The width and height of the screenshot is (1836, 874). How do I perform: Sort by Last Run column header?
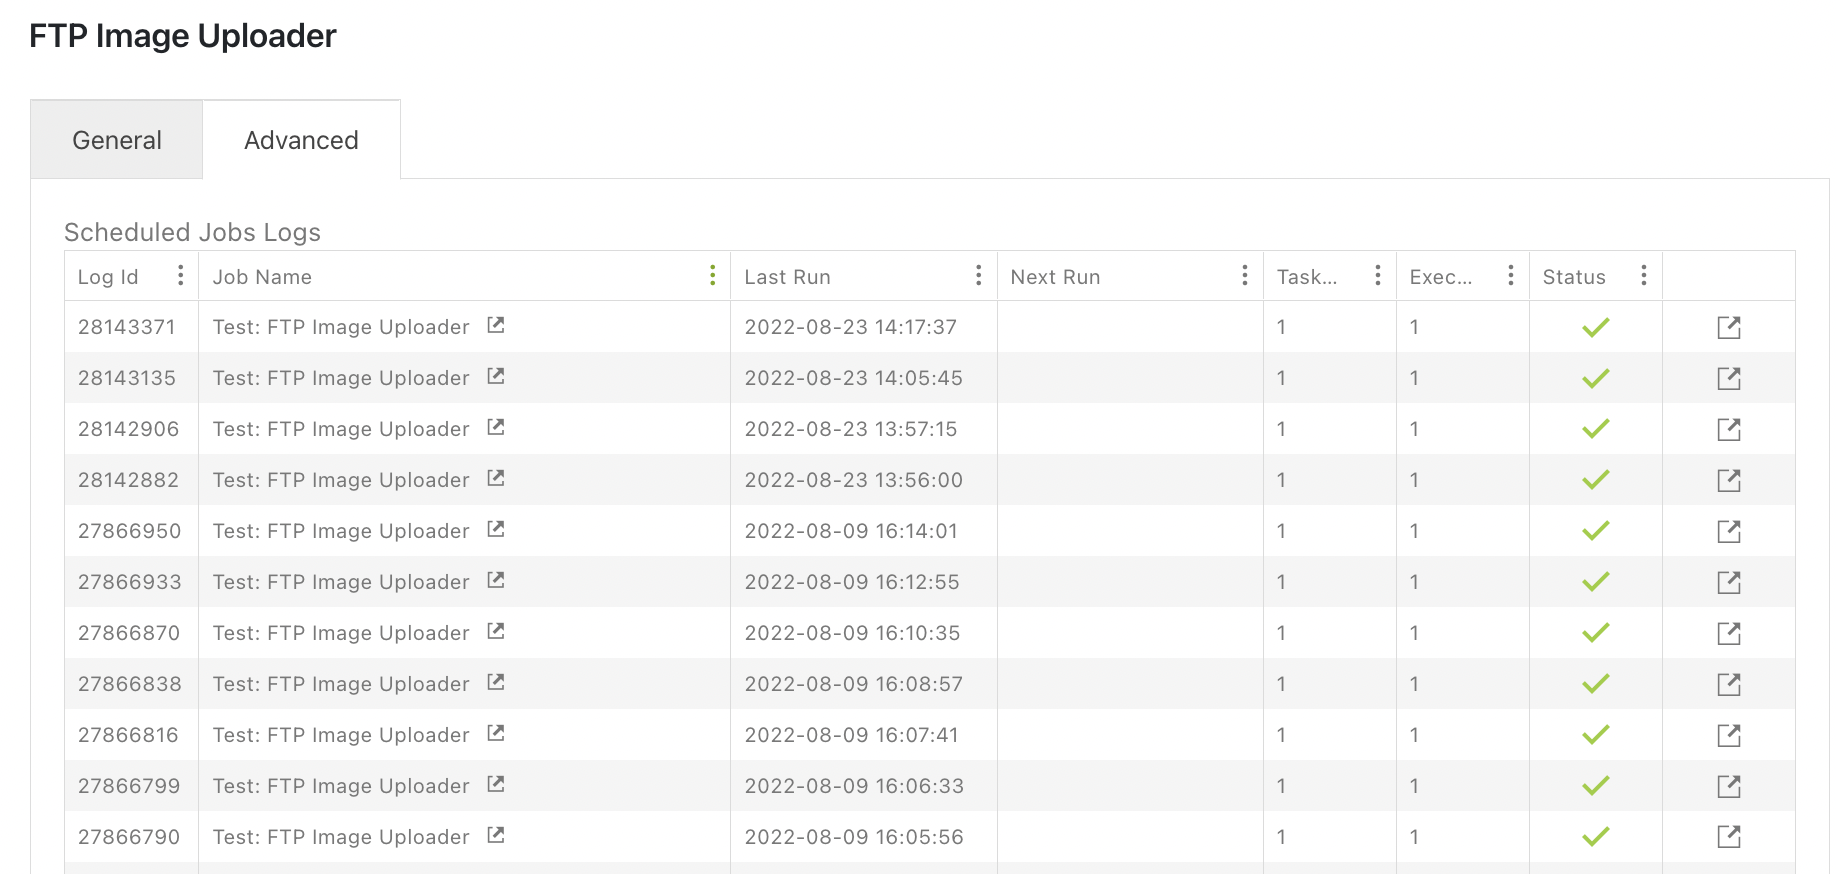coord(787,277)
